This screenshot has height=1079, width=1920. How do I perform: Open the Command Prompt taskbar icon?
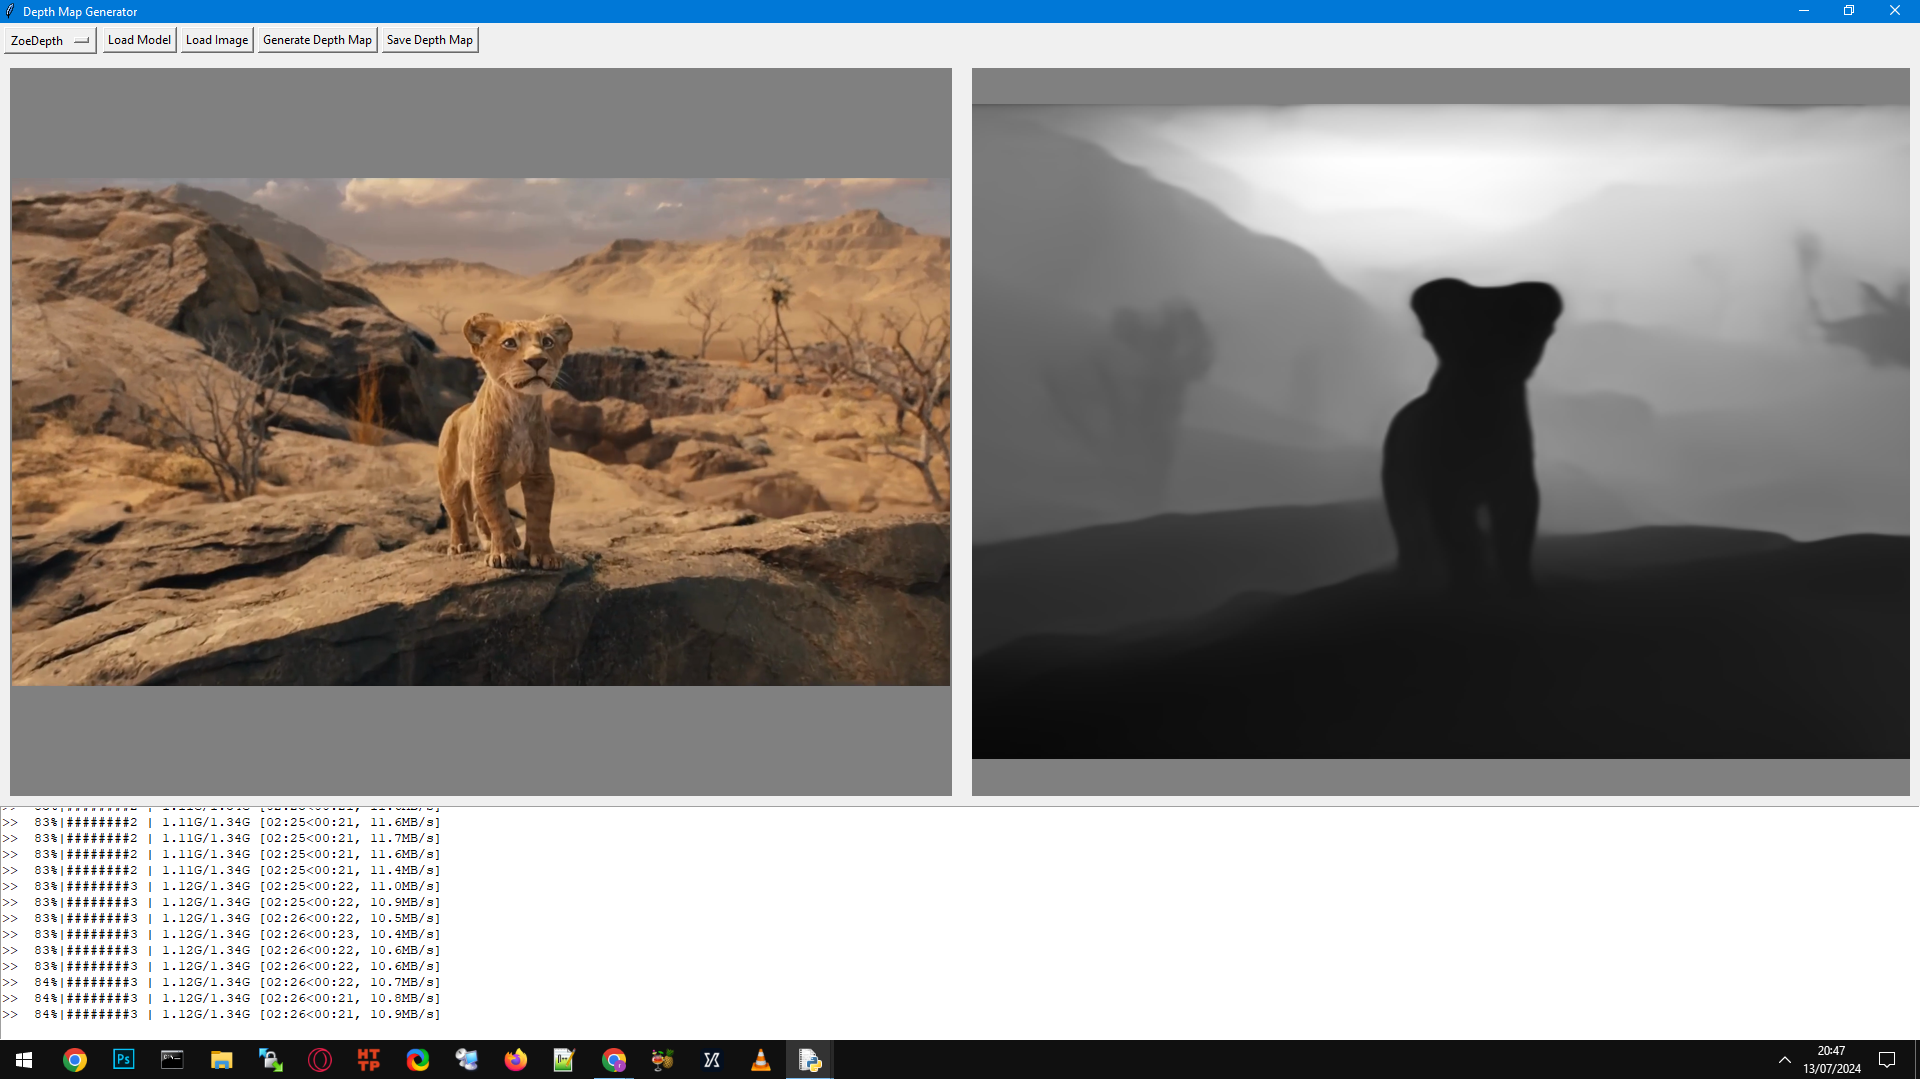click(x=173, y=1060)
